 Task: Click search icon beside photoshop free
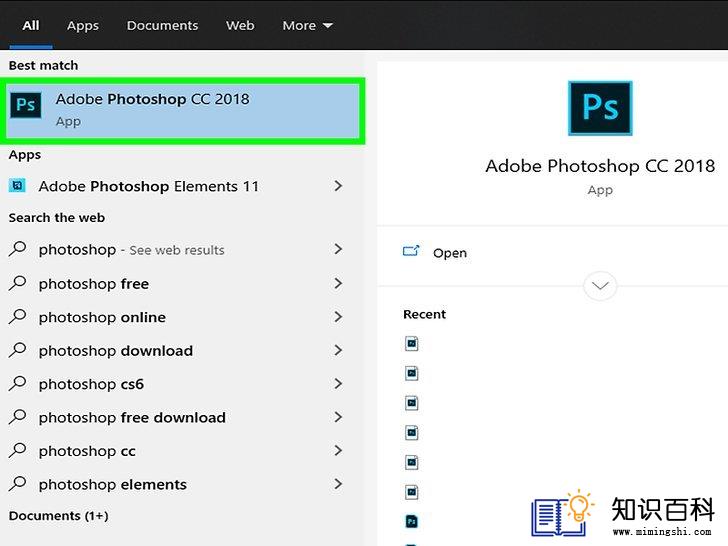coord(18,283)
